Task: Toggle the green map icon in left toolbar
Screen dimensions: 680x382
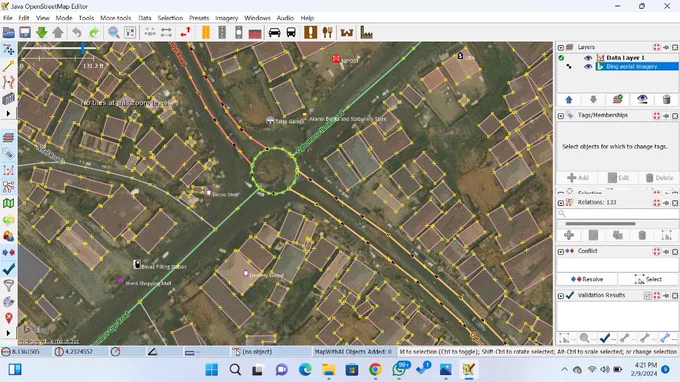Action: [x=9, y=203]
